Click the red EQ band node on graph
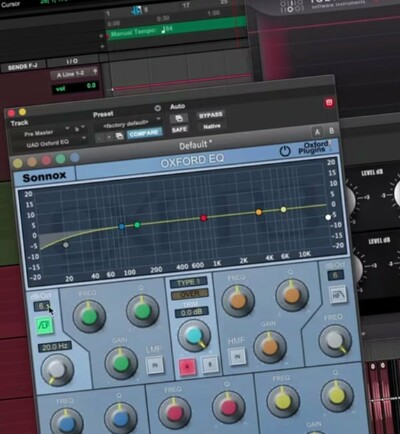The image size is (400, 434). (x=203, y=218)
